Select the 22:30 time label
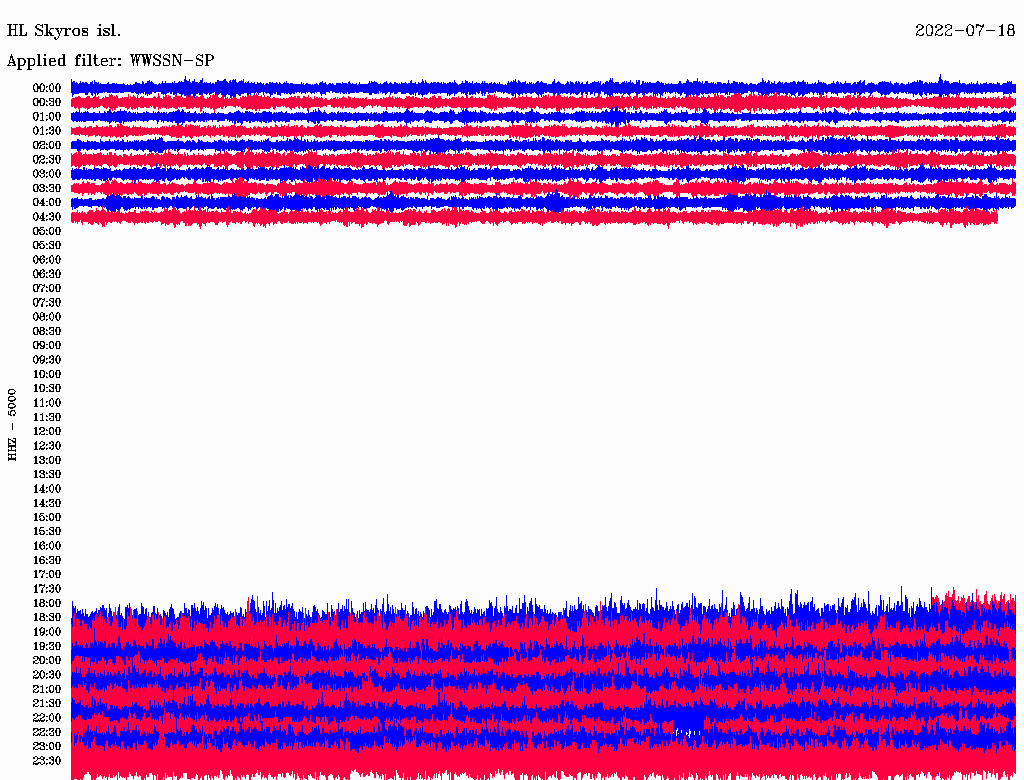 pos(47,732)
